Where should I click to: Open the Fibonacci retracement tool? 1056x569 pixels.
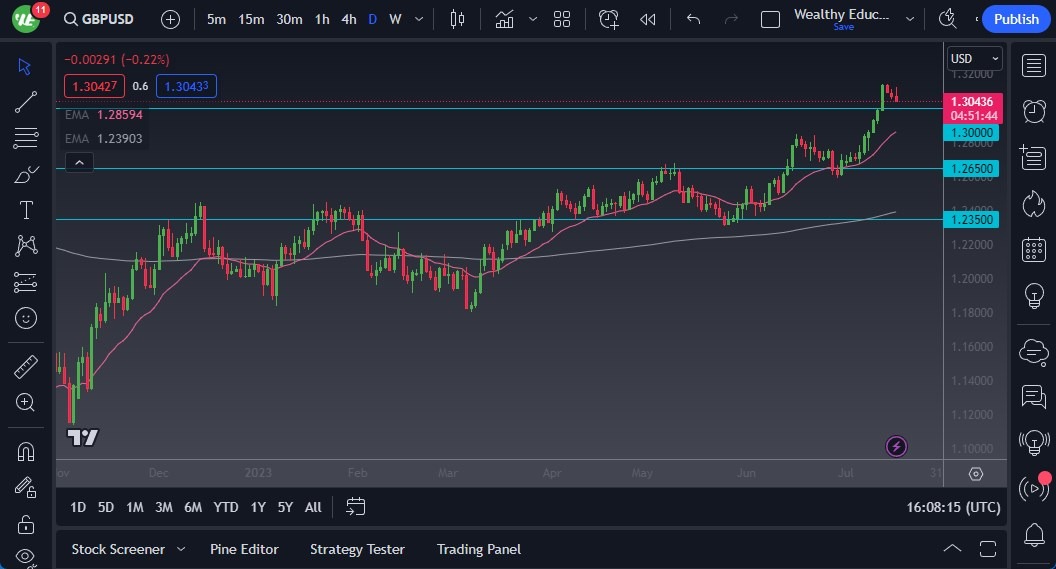click(26, 138)
